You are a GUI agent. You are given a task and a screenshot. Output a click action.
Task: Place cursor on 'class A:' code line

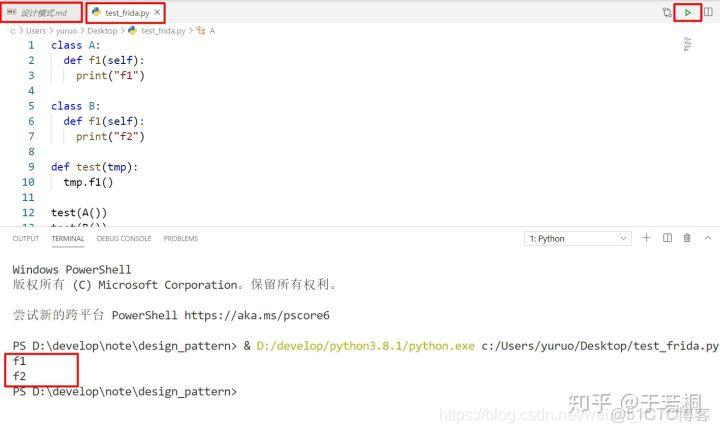pyautogui.click(x=75, y=45)
